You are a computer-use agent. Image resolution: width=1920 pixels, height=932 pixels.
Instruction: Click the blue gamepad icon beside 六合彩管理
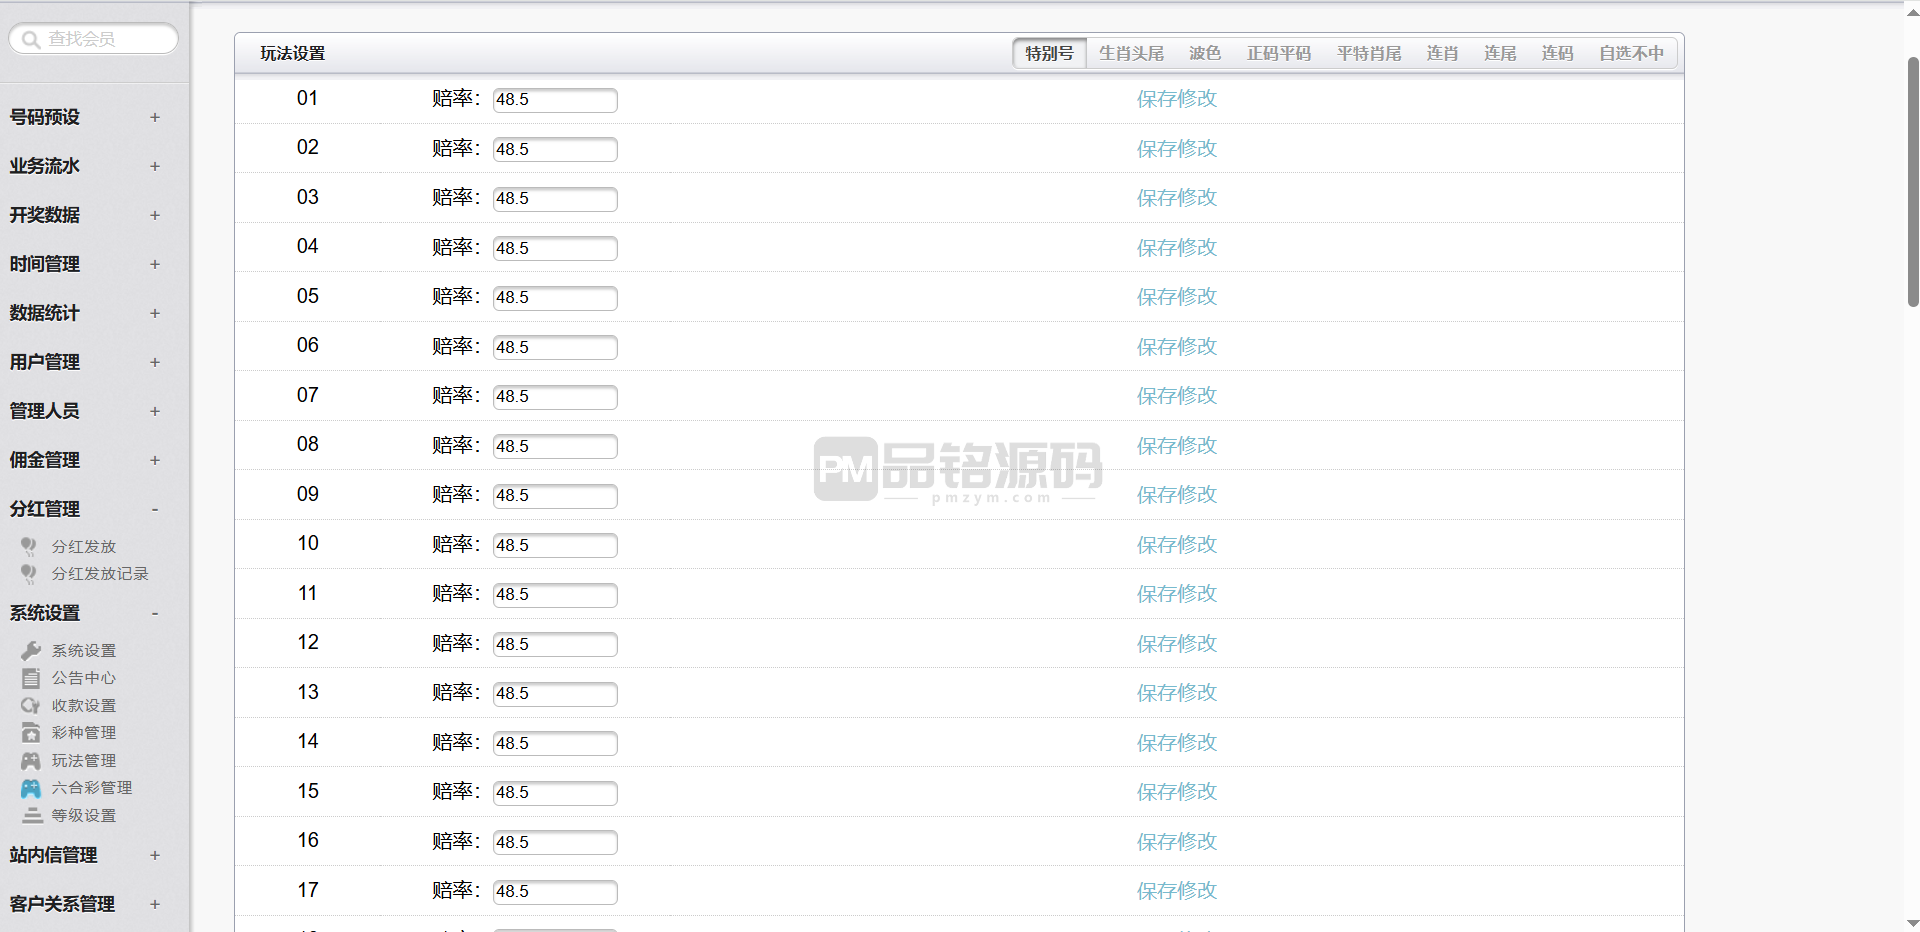coord(31,788)
